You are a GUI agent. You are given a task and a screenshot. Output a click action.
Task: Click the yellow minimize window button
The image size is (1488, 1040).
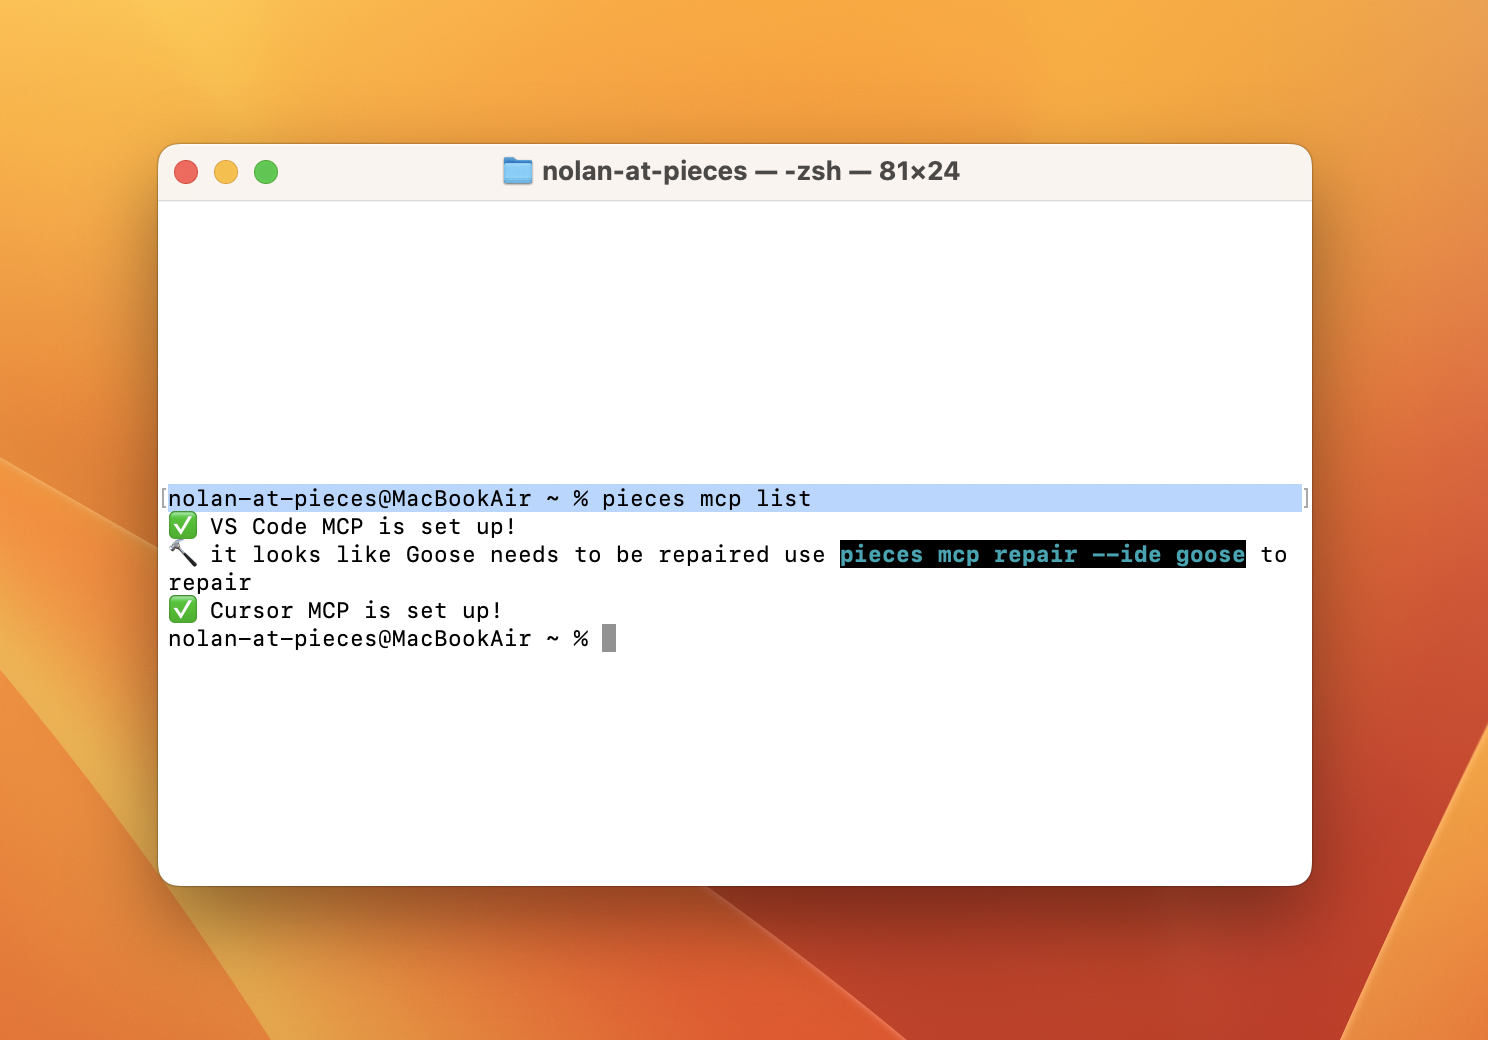point(226,172)
